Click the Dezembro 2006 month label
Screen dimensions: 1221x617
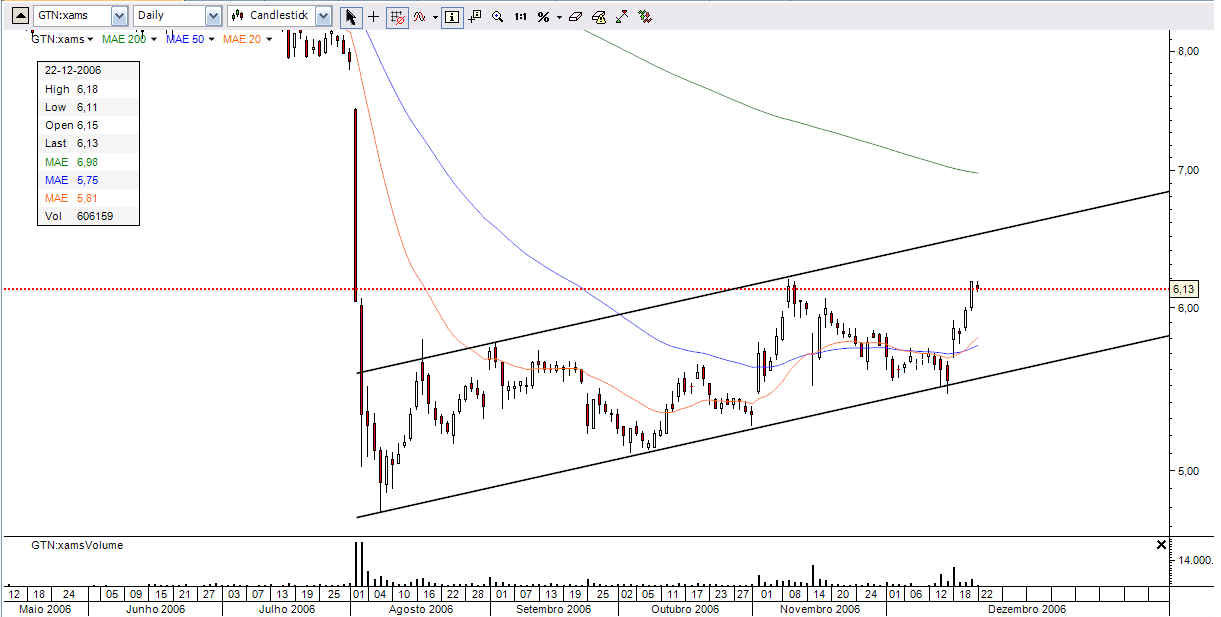pos(1027,609)
